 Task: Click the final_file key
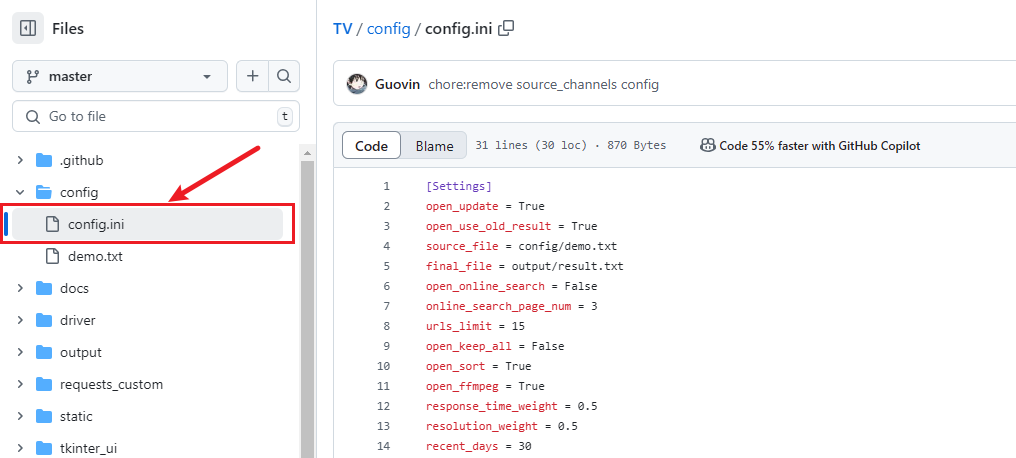[x=459, y=266]
